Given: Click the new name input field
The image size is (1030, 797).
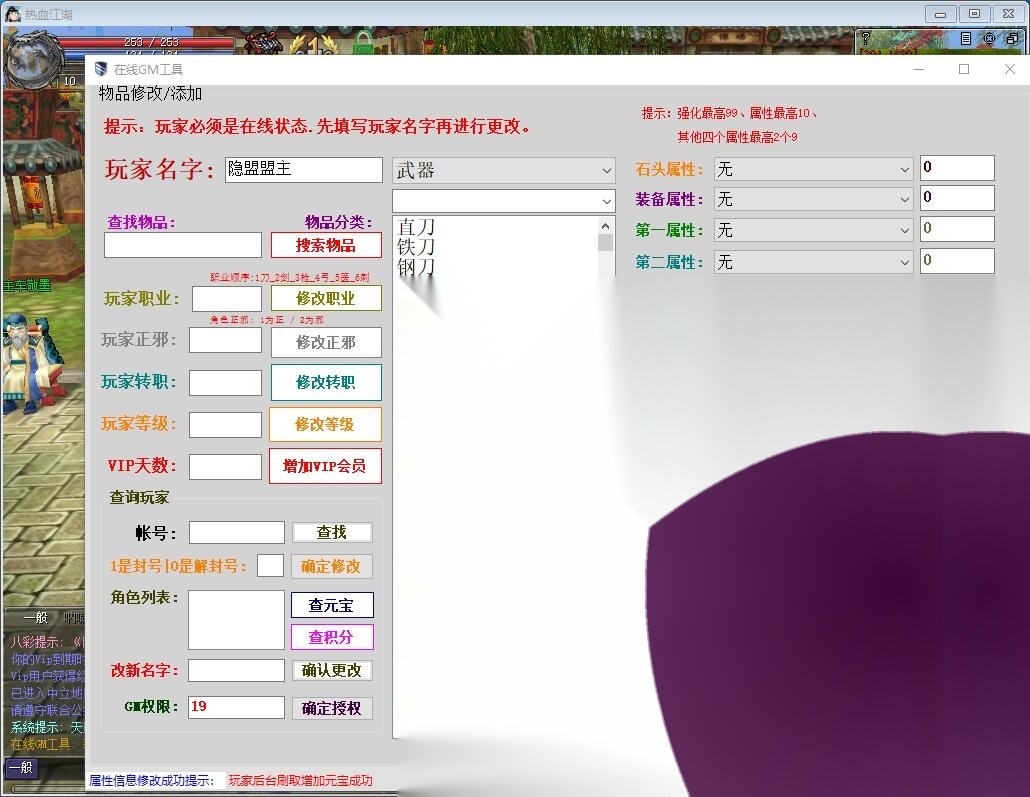Looking at the screenshot, I should 236,671.
